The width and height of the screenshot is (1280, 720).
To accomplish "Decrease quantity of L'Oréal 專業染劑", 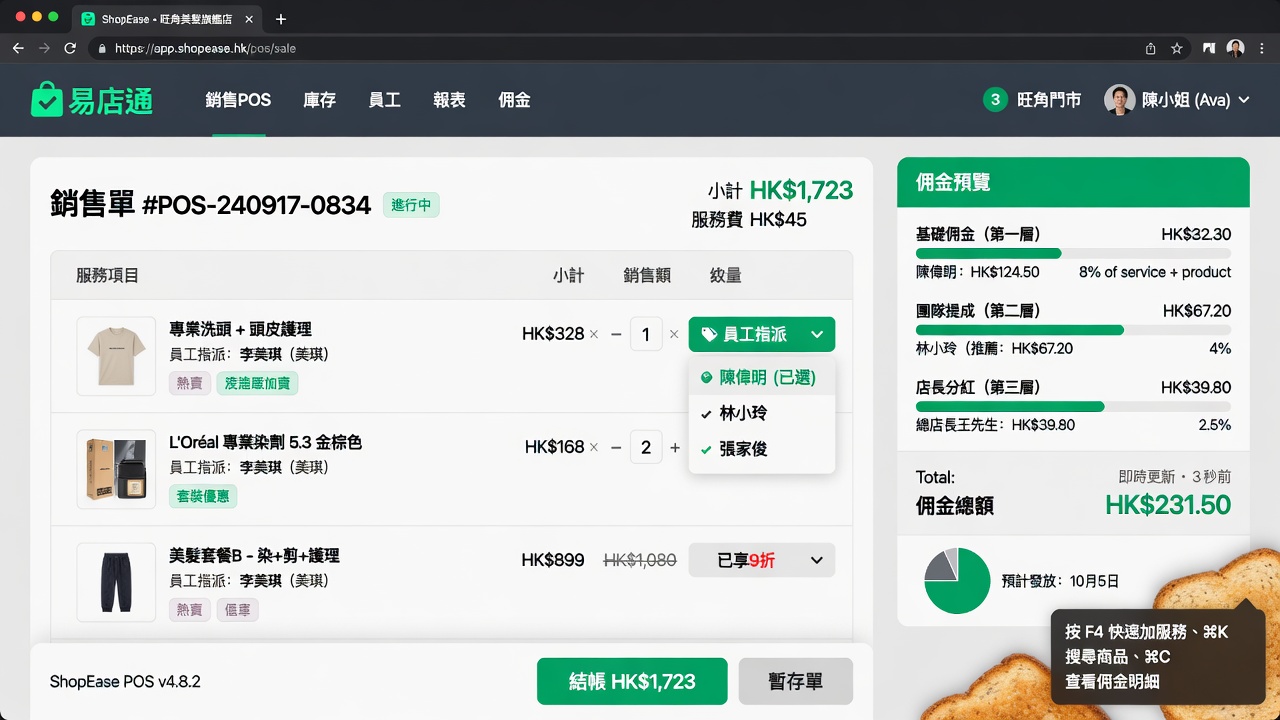I will point(616,448).
